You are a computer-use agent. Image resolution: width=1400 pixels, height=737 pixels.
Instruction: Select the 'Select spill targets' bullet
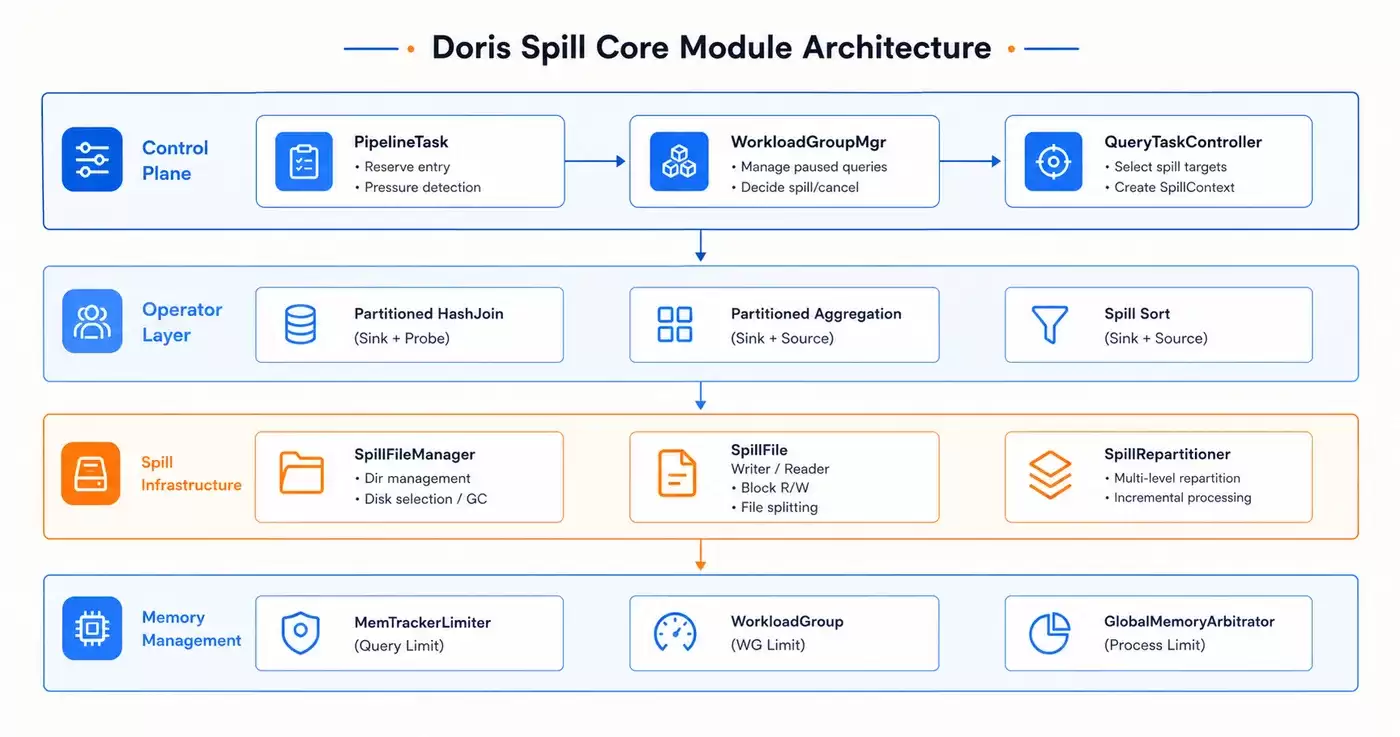click(1171, 167)
